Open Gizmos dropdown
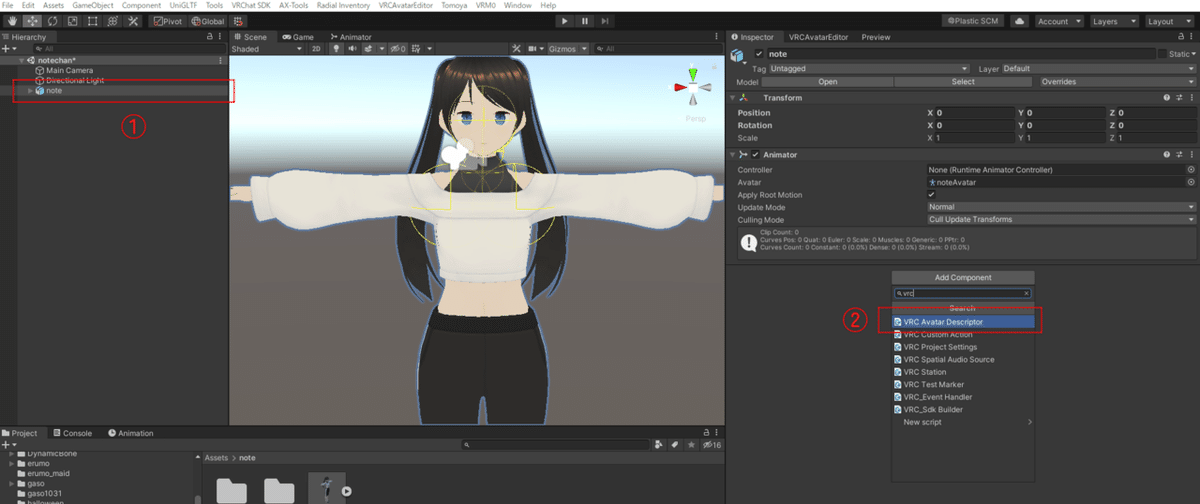Screen dimensions: 1200x504 click(568, 48)
